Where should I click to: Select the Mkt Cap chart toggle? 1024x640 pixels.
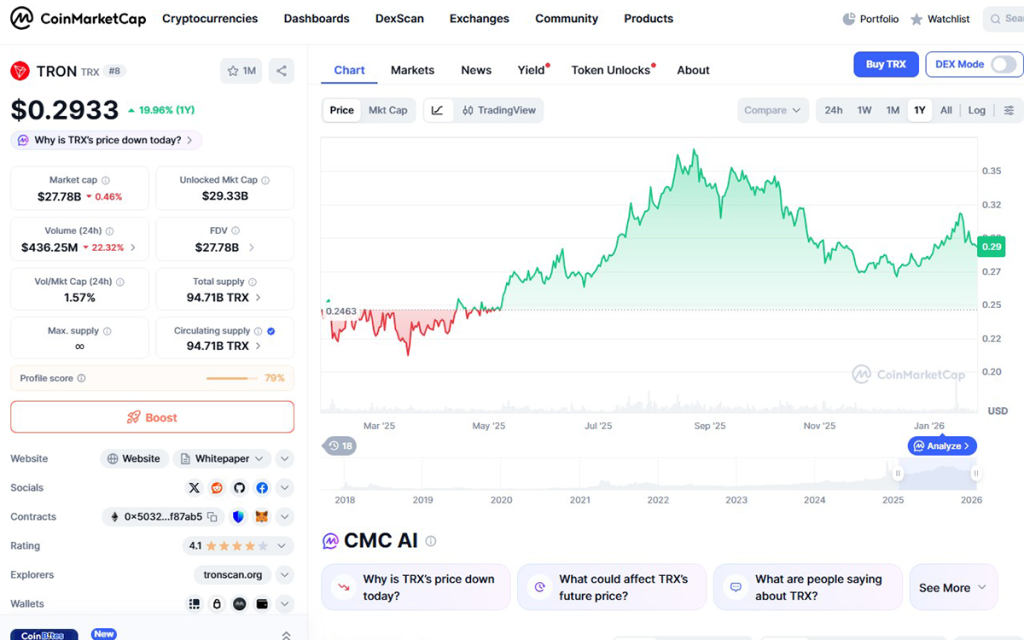coord(388,110)
